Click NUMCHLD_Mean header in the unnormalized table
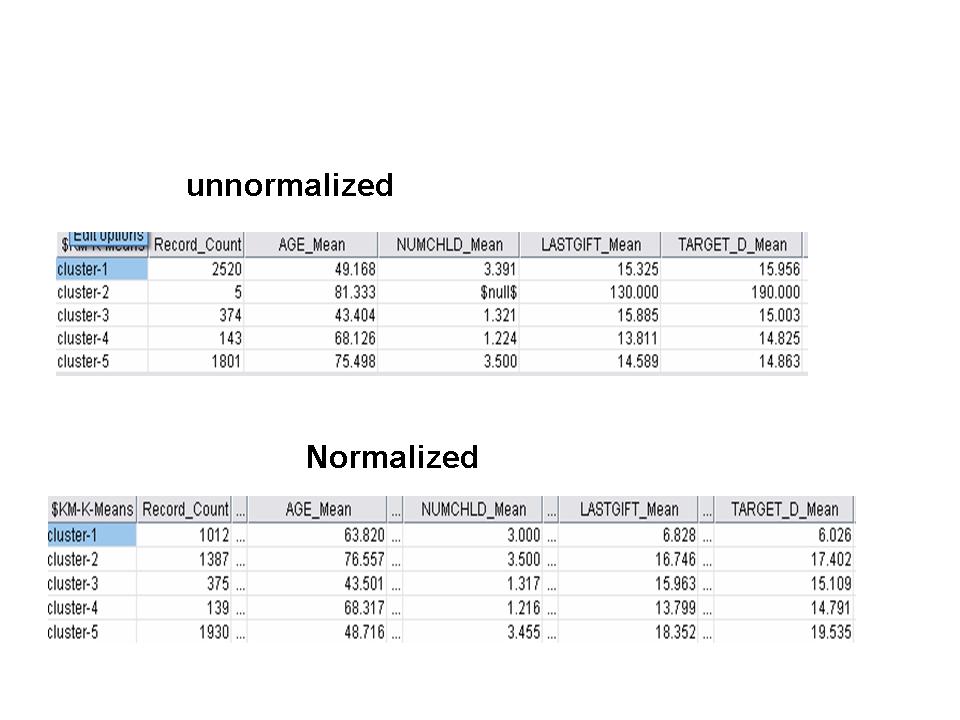The height and width of the screenshot is (720, 960). 449,245
